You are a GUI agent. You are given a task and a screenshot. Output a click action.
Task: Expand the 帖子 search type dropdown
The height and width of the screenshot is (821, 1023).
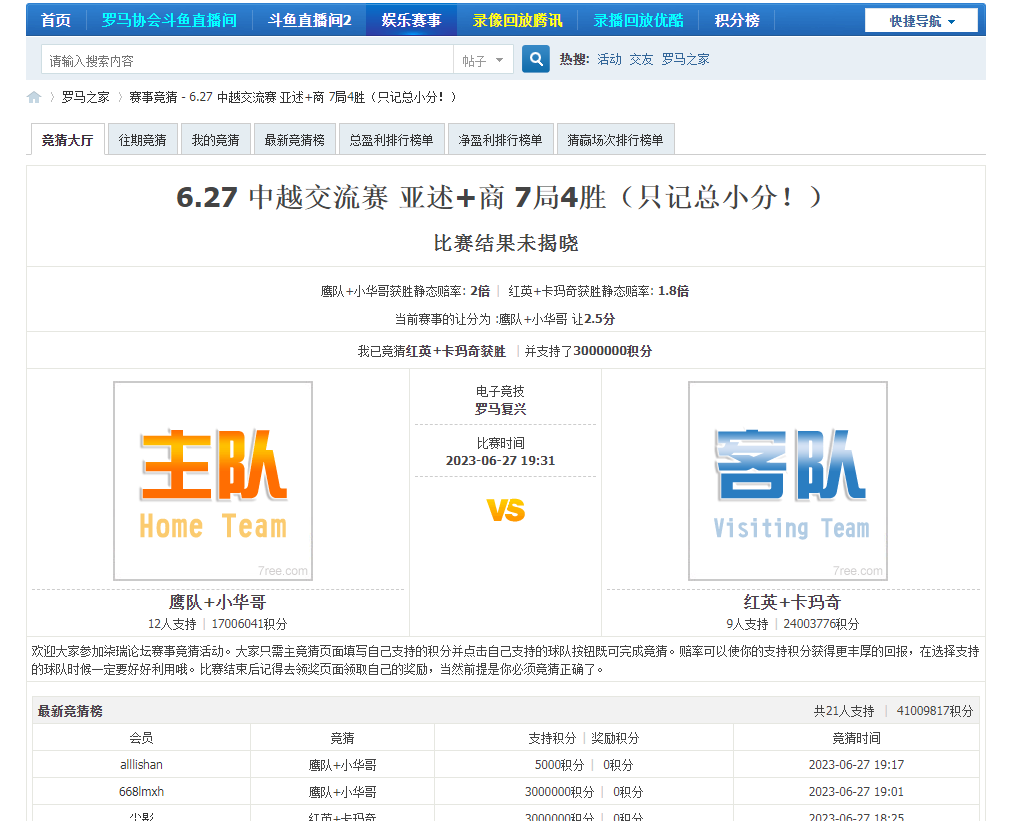tap(484, 61)
